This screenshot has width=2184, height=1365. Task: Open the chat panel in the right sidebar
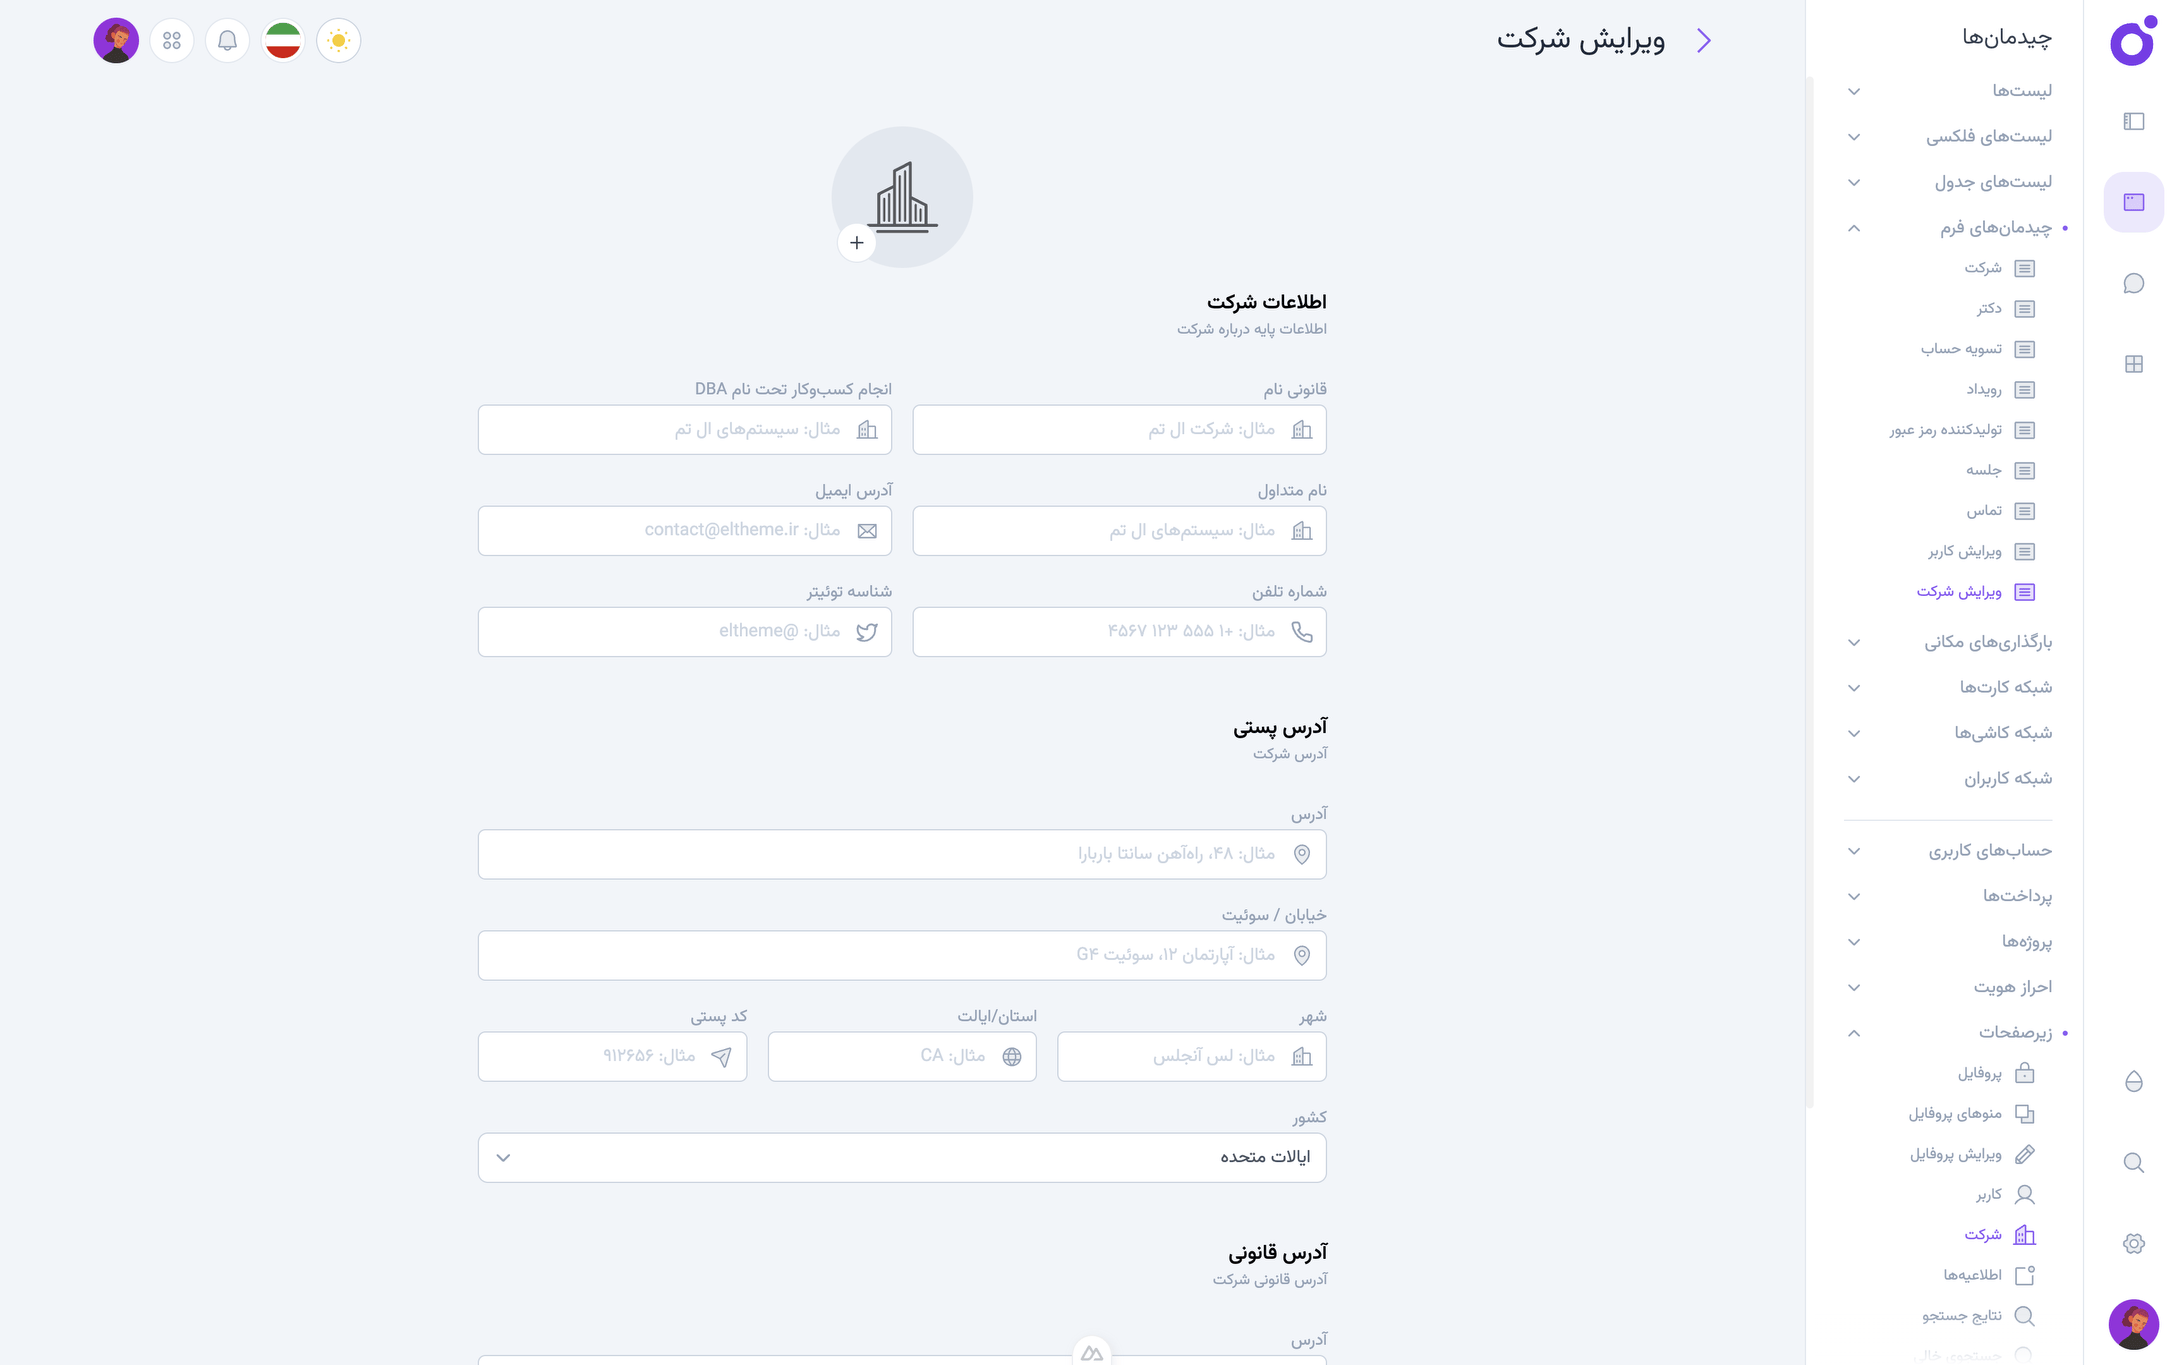tap(2134, 283)
